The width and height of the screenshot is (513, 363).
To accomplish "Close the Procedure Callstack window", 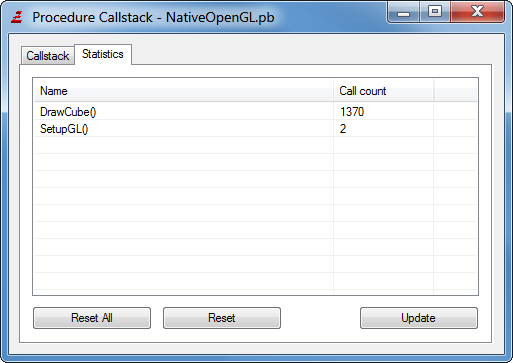I will click(477, 12).
